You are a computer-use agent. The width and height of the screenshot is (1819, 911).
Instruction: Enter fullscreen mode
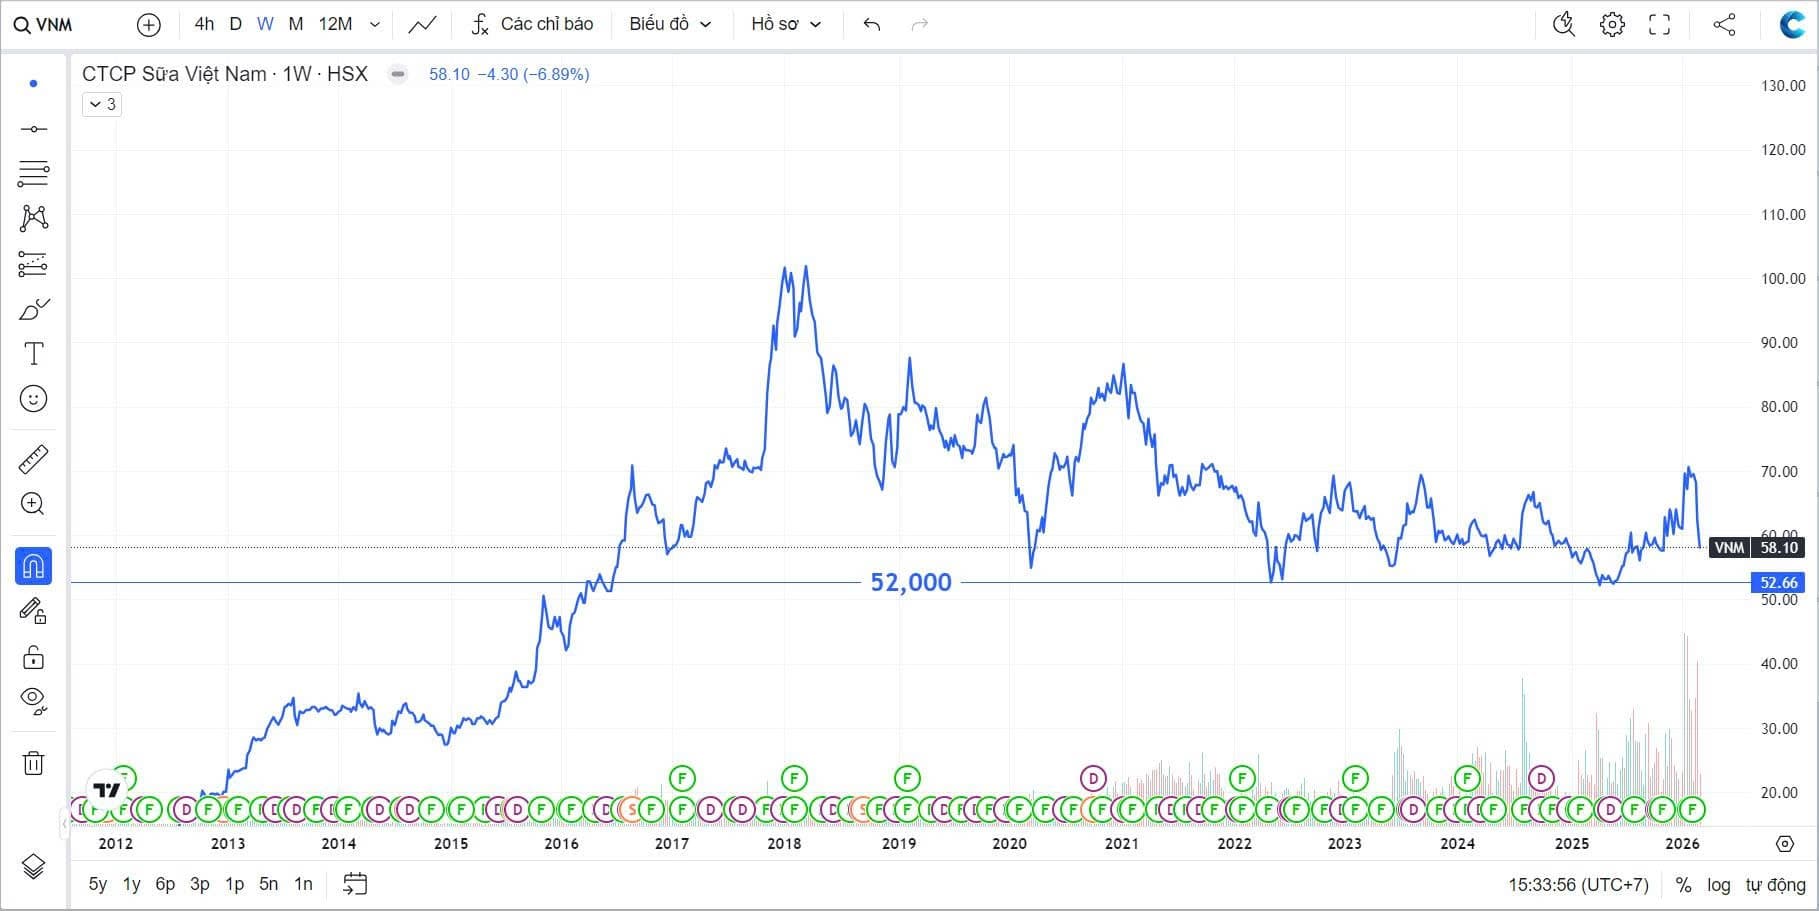(x=1660, y=24)
